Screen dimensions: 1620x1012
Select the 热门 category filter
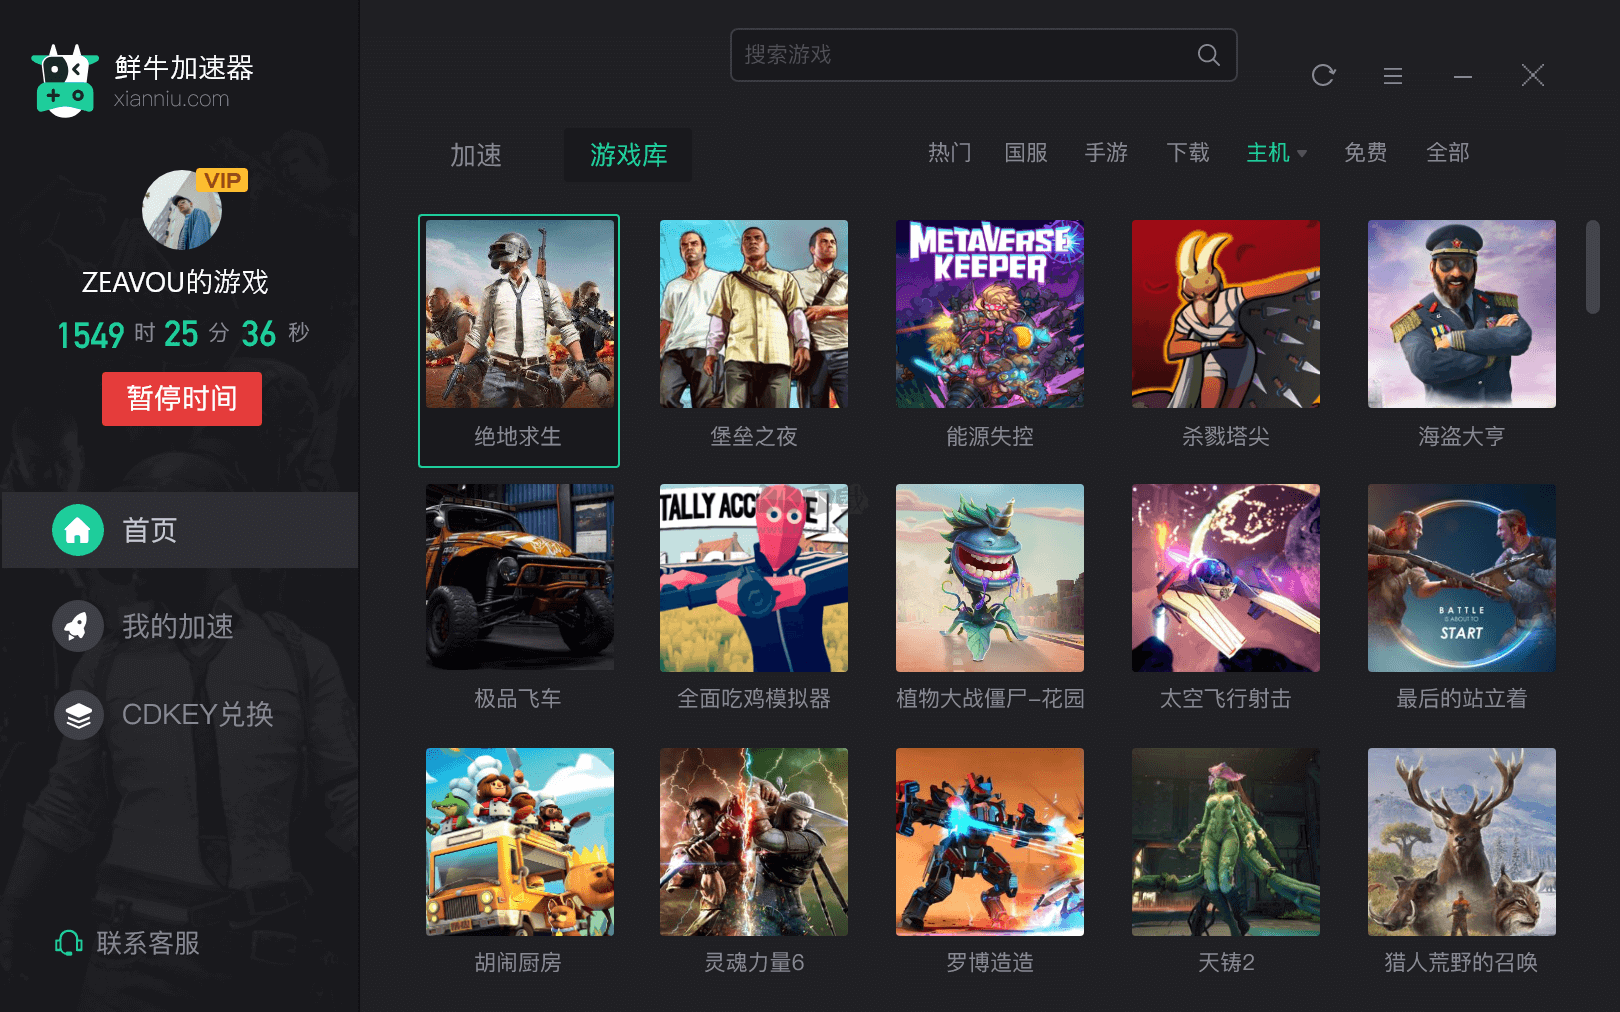coord(949,153)
